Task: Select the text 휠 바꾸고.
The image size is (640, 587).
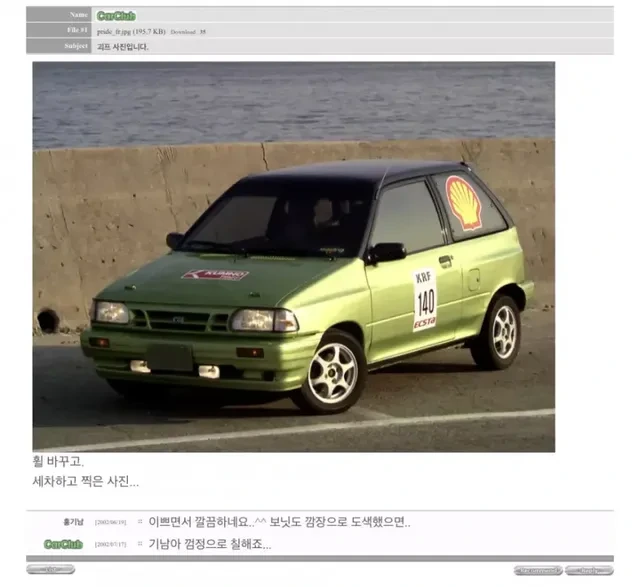Action: (x=58, y=462)
